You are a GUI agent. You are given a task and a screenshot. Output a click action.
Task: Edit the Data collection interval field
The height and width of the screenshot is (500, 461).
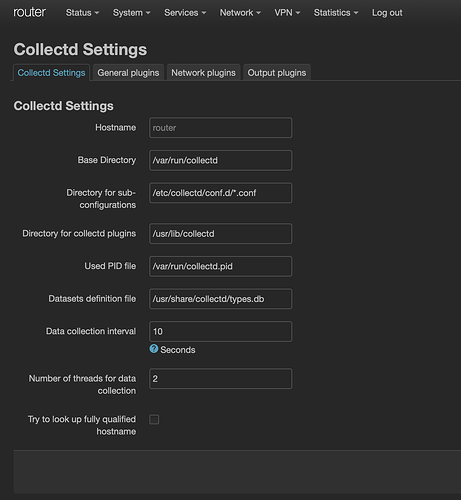pos(221,331)
